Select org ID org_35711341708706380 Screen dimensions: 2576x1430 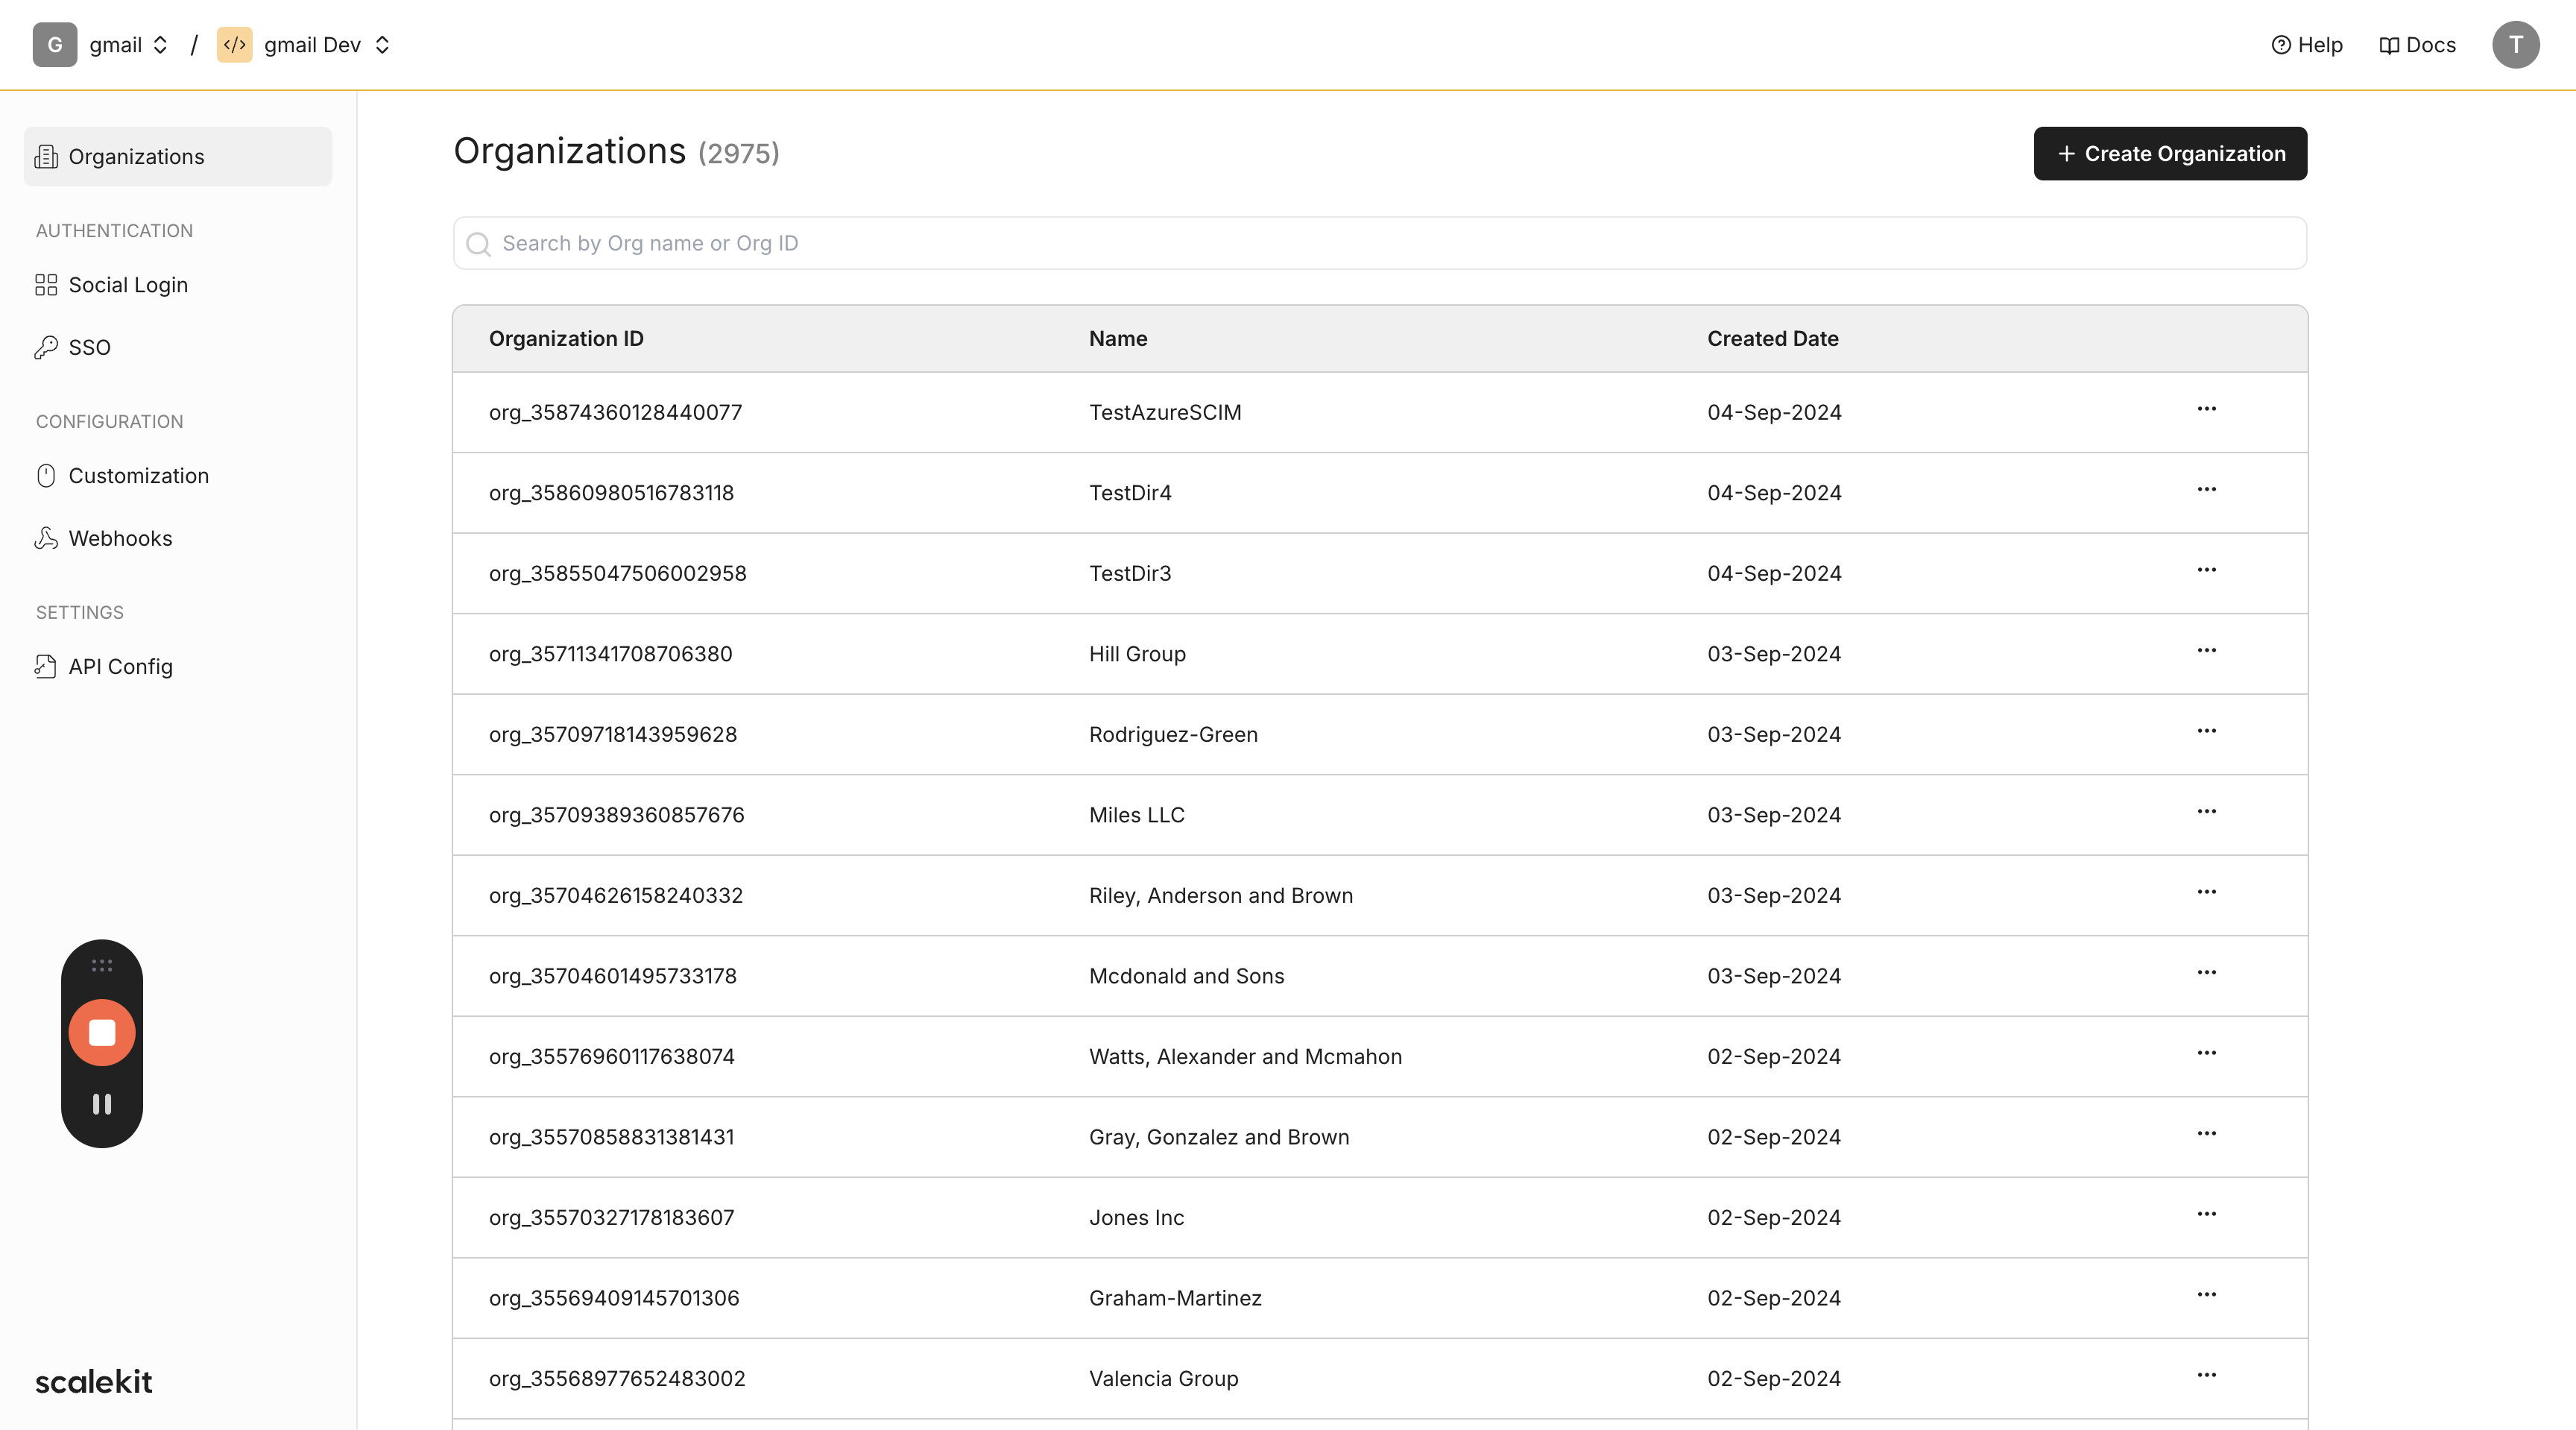(x=610, y=654)
